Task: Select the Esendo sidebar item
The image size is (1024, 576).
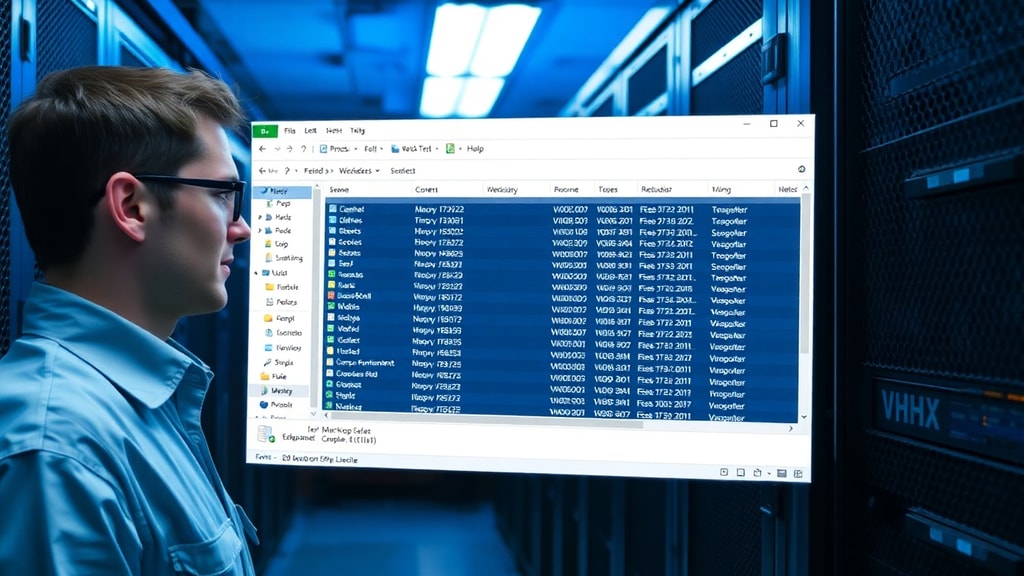Action: click(283, 333)
